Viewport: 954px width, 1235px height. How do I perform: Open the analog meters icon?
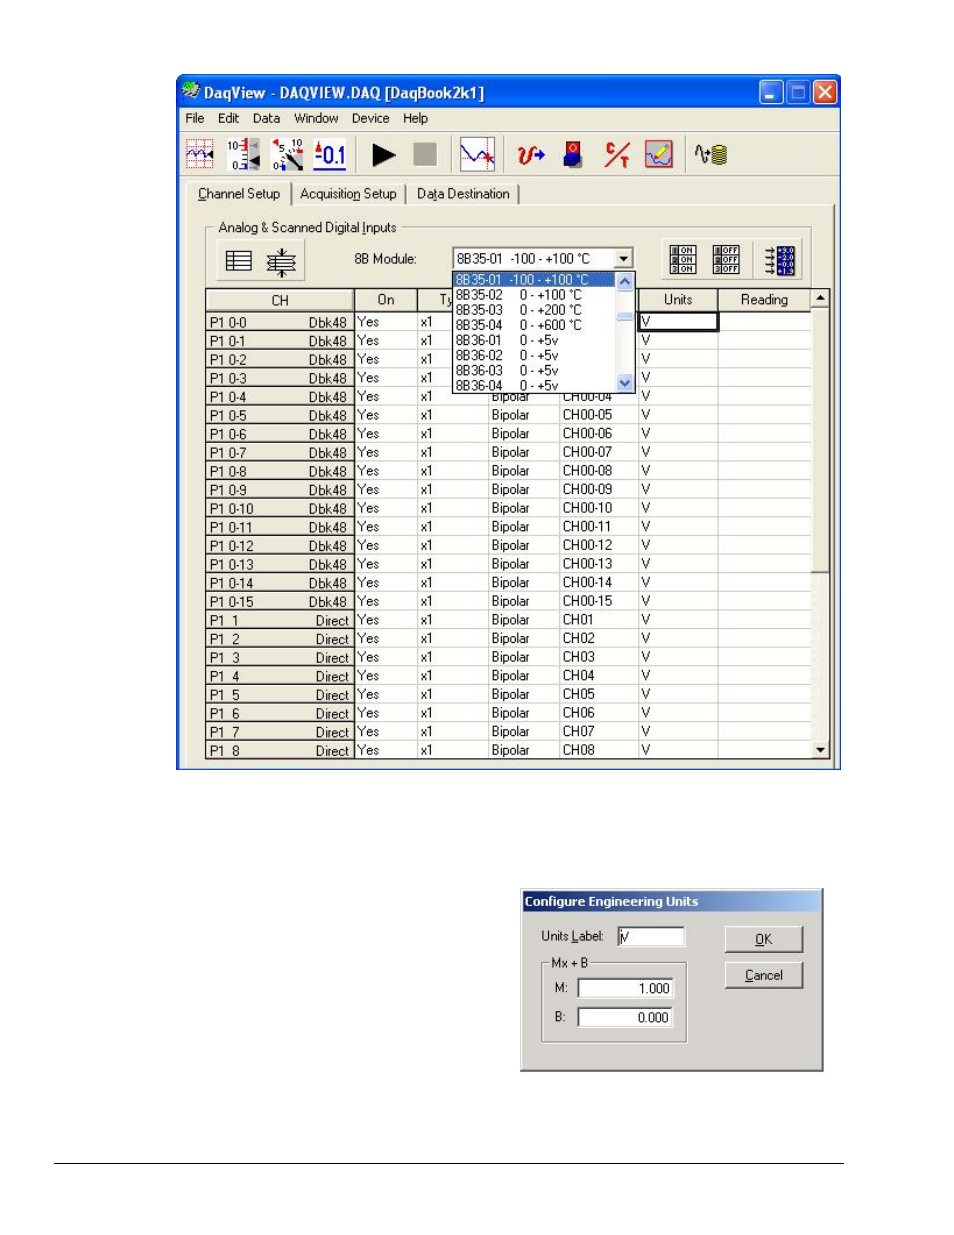287,155
